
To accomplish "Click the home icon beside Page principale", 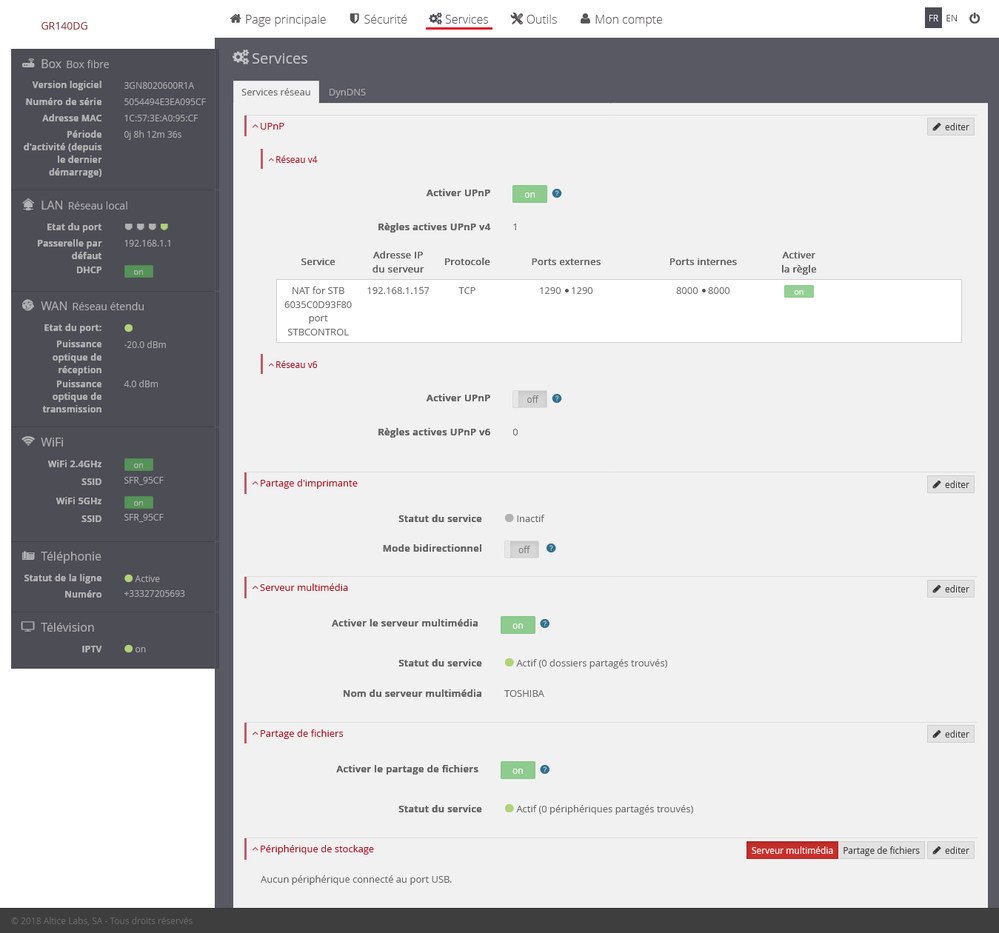I will pyautogui.click(x=238, y=18).
